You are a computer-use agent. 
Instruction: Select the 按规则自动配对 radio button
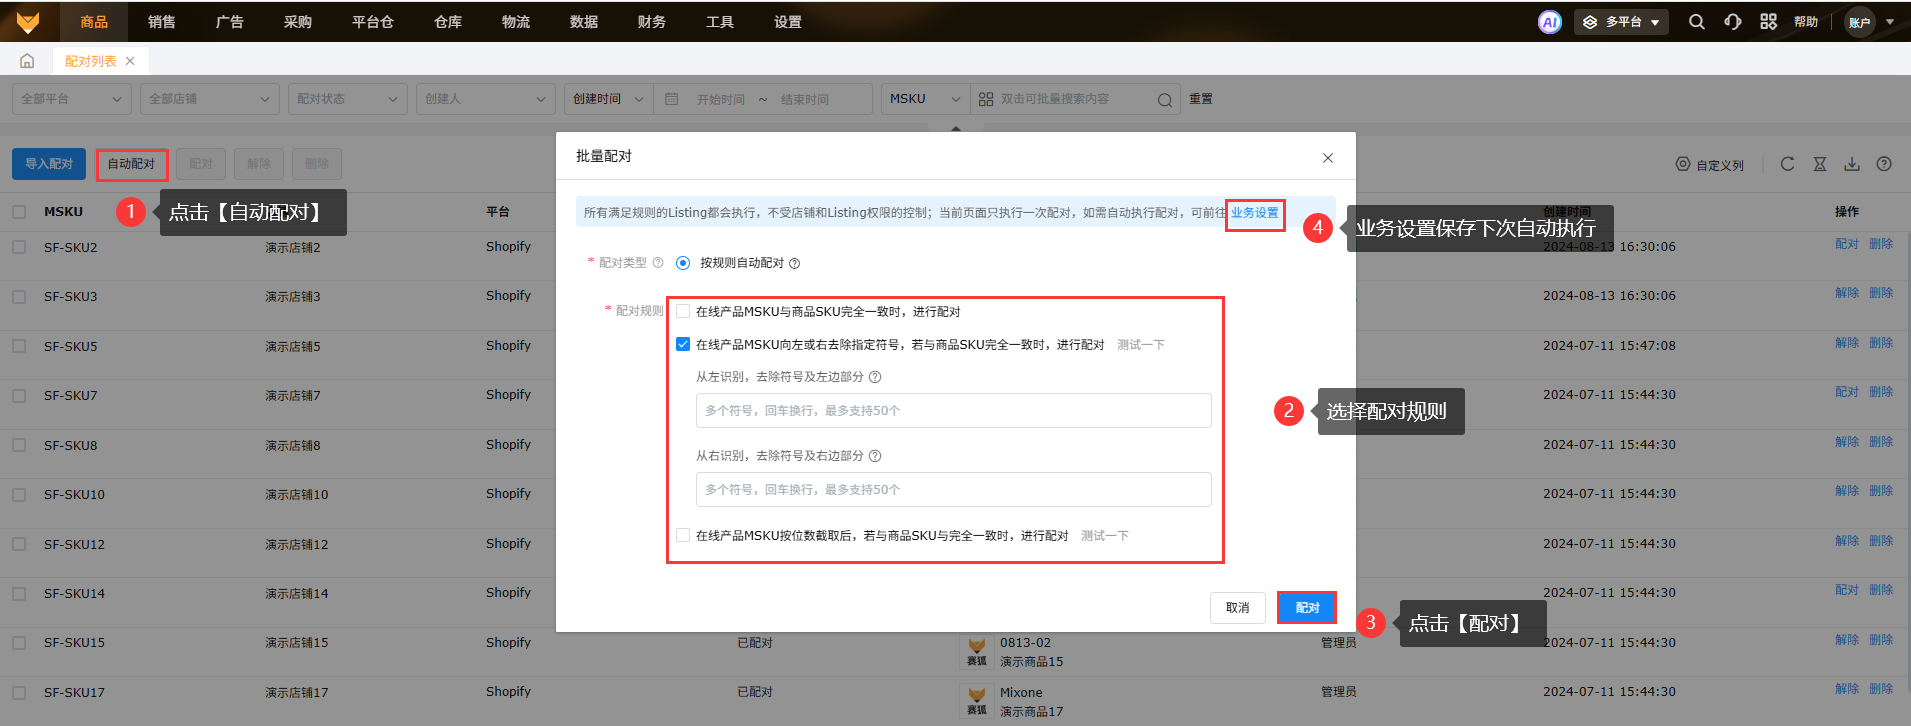683,263
